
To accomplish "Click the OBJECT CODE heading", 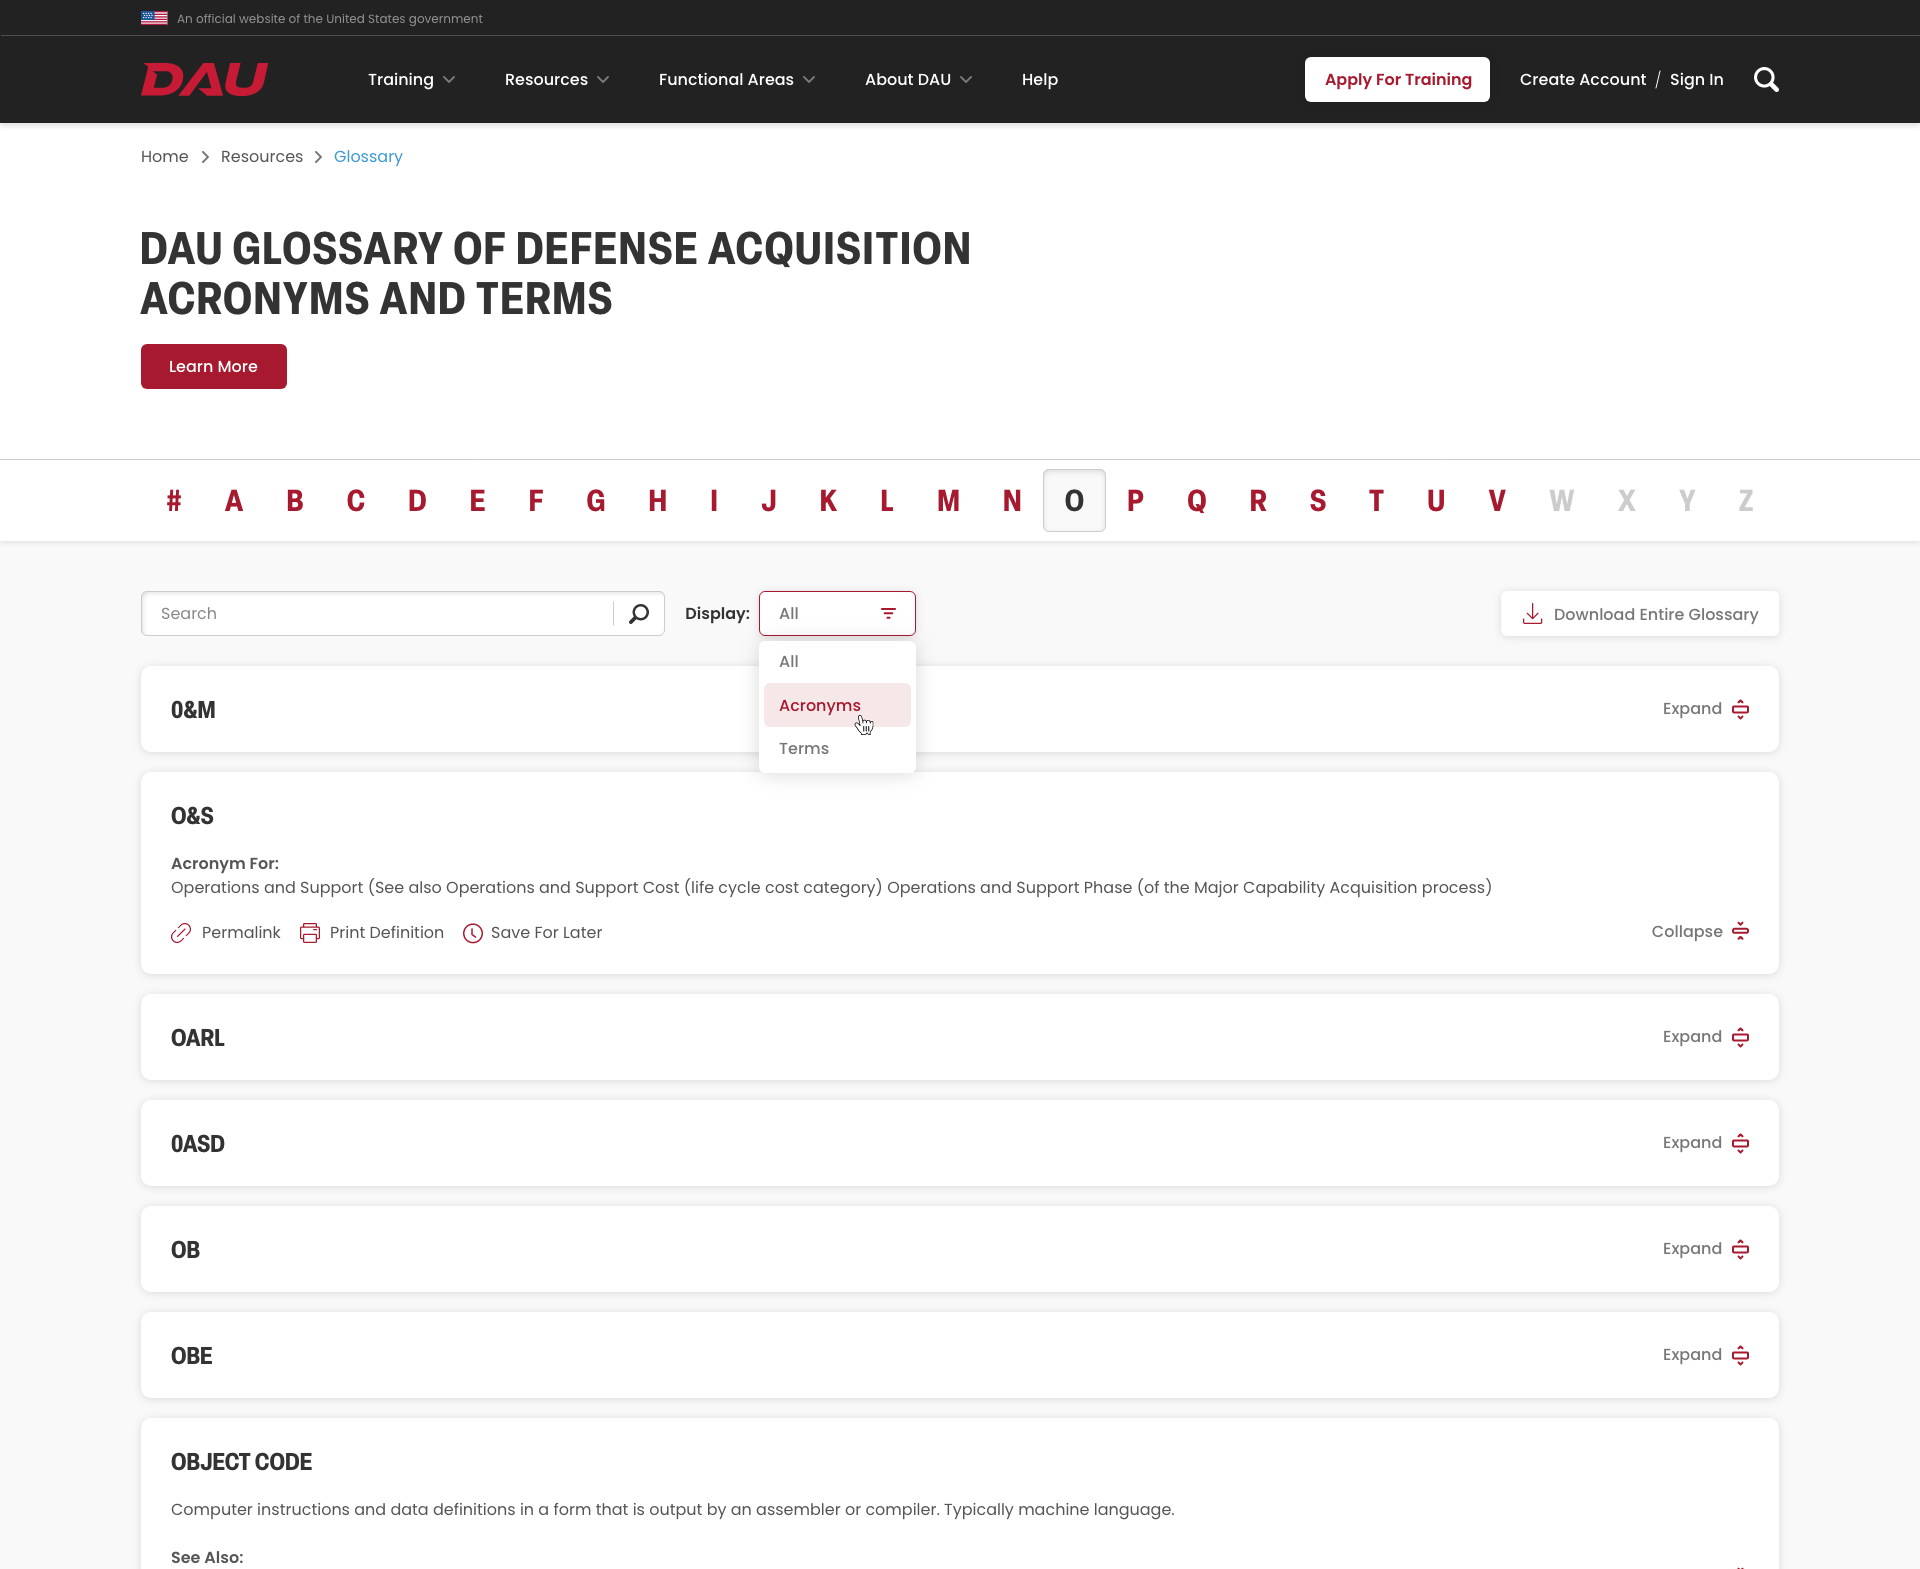I will coord(241,1462).
